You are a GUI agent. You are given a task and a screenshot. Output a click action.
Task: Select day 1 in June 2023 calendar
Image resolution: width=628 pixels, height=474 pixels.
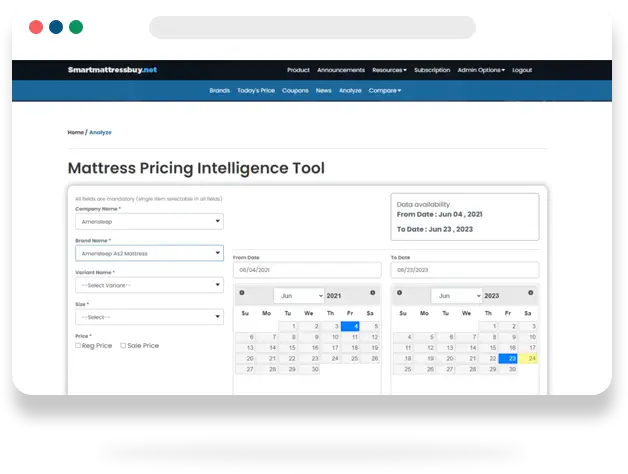pos(488,326)
